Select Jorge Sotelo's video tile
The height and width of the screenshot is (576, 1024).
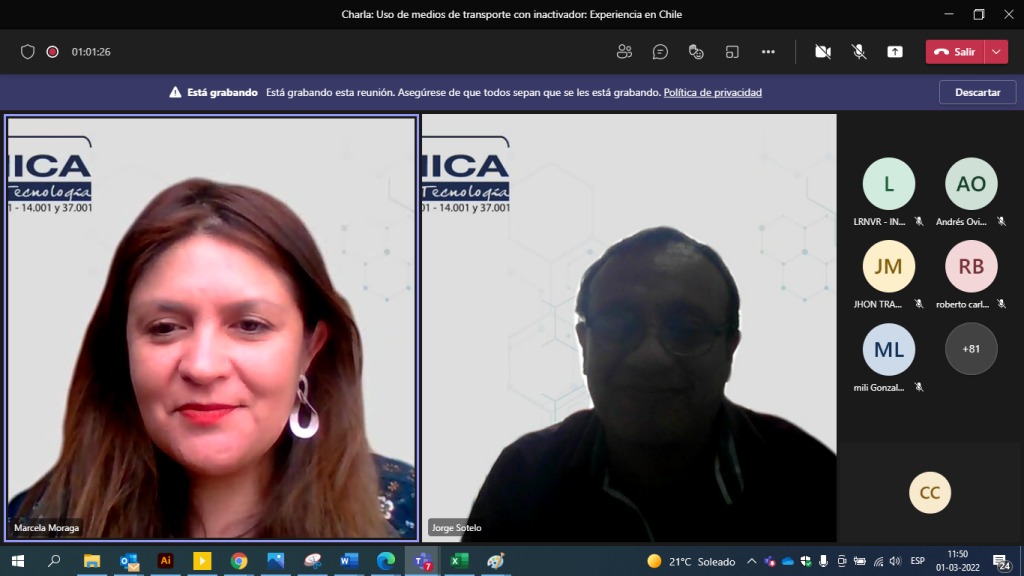tap(628, 328)
